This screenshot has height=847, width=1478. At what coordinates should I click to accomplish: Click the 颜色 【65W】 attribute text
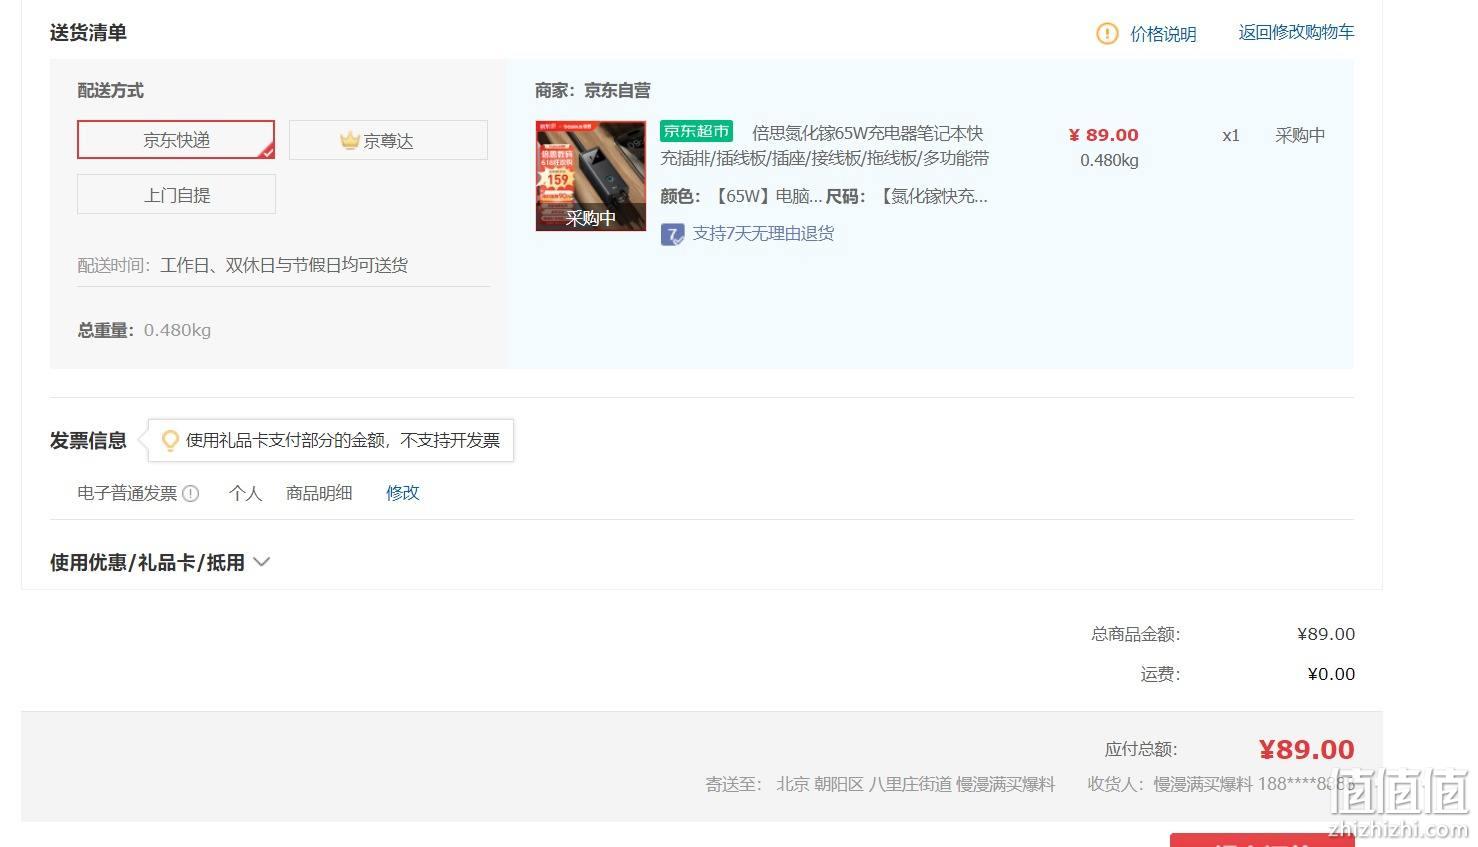[741, 196]
